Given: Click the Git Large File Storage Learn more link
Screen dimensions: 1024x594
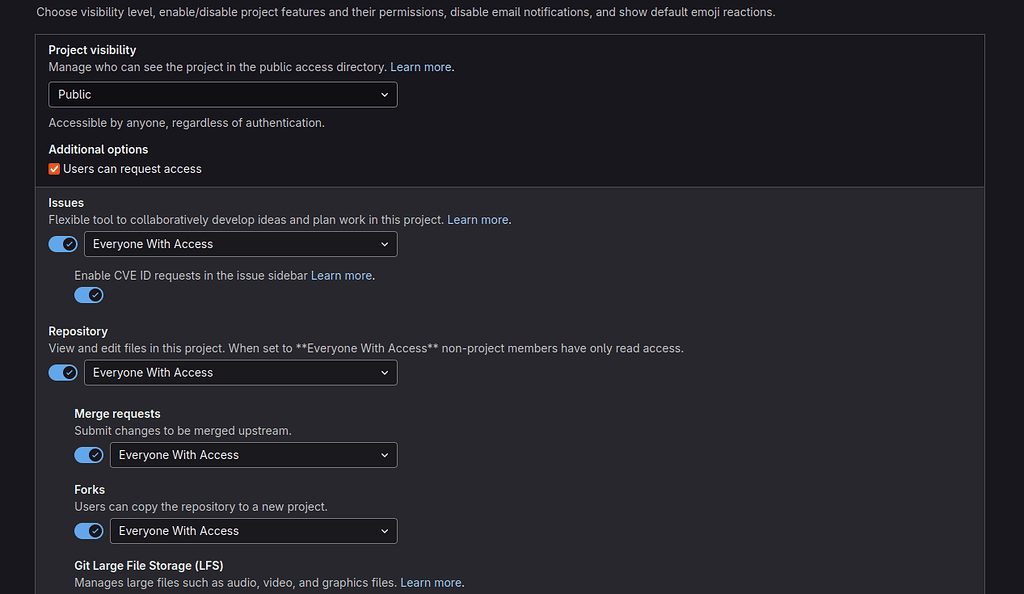Looking at the screenshot, I should pyautogui.click(x=431, y=582).
